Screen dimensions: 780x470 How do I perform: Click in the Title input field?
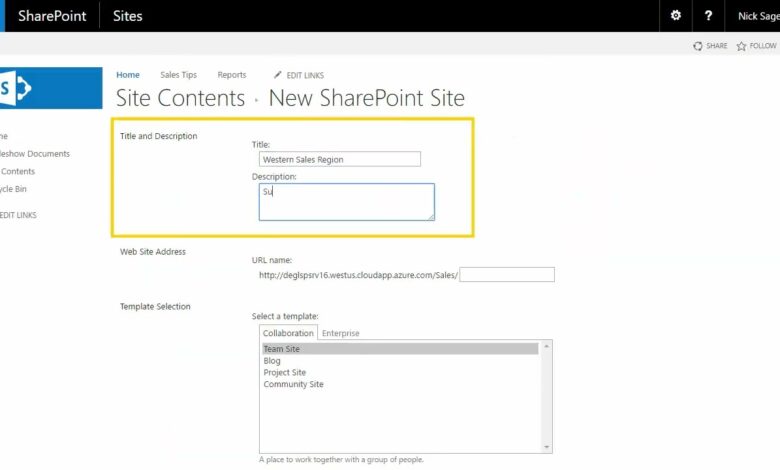point(340,159)
